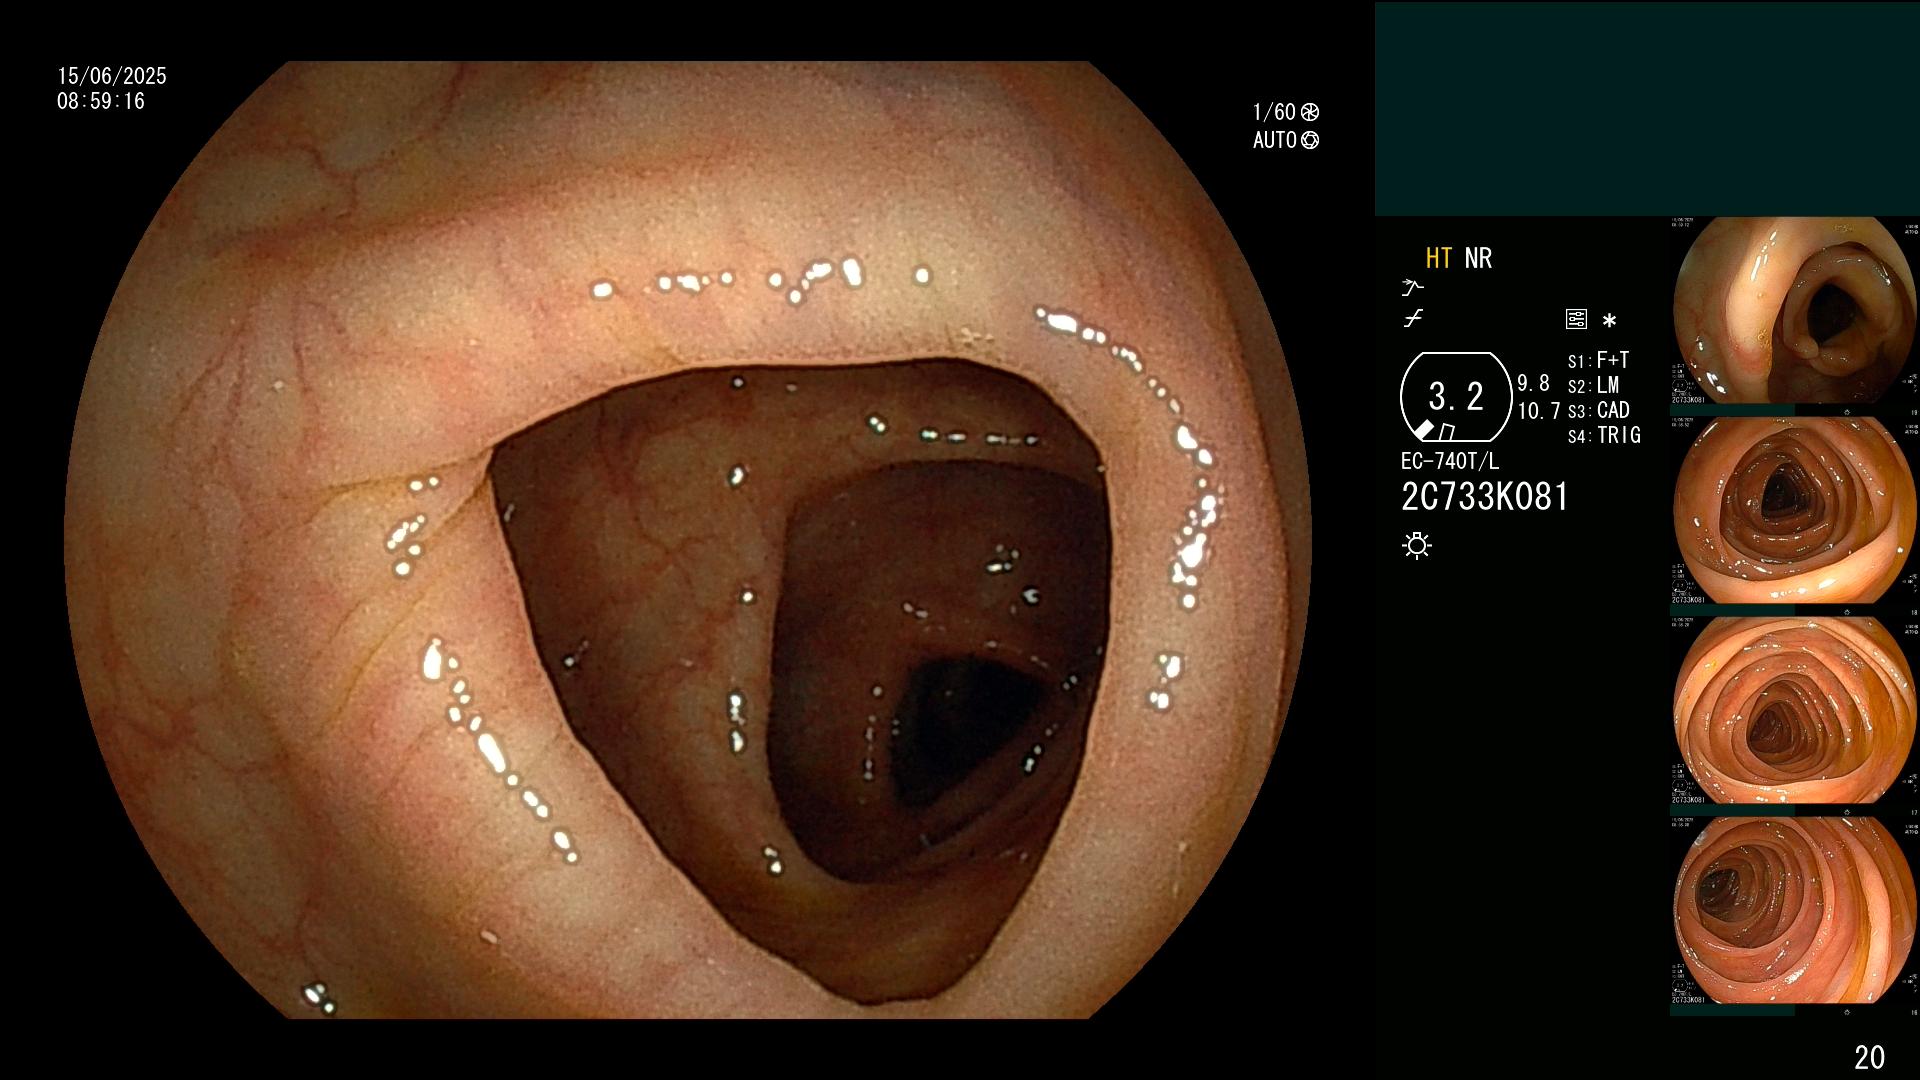Image resolution: width=1920 pixels, height=1080 pixels.
Task: Click the image counter 20
Action: coord(1869,1057)
